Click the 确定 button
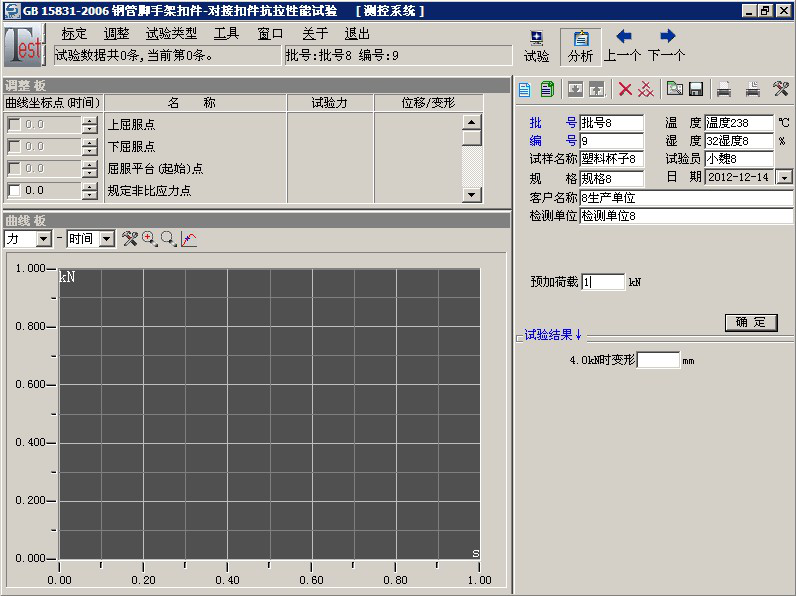 750,322
